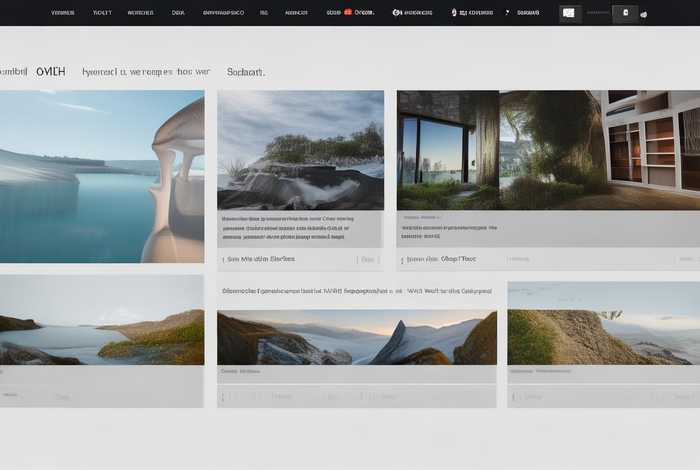Image resolution: width=700 pixels, height=470 pixels.
Task: Click the footer button on the rocky waterfall card
Action: (367, 259)
